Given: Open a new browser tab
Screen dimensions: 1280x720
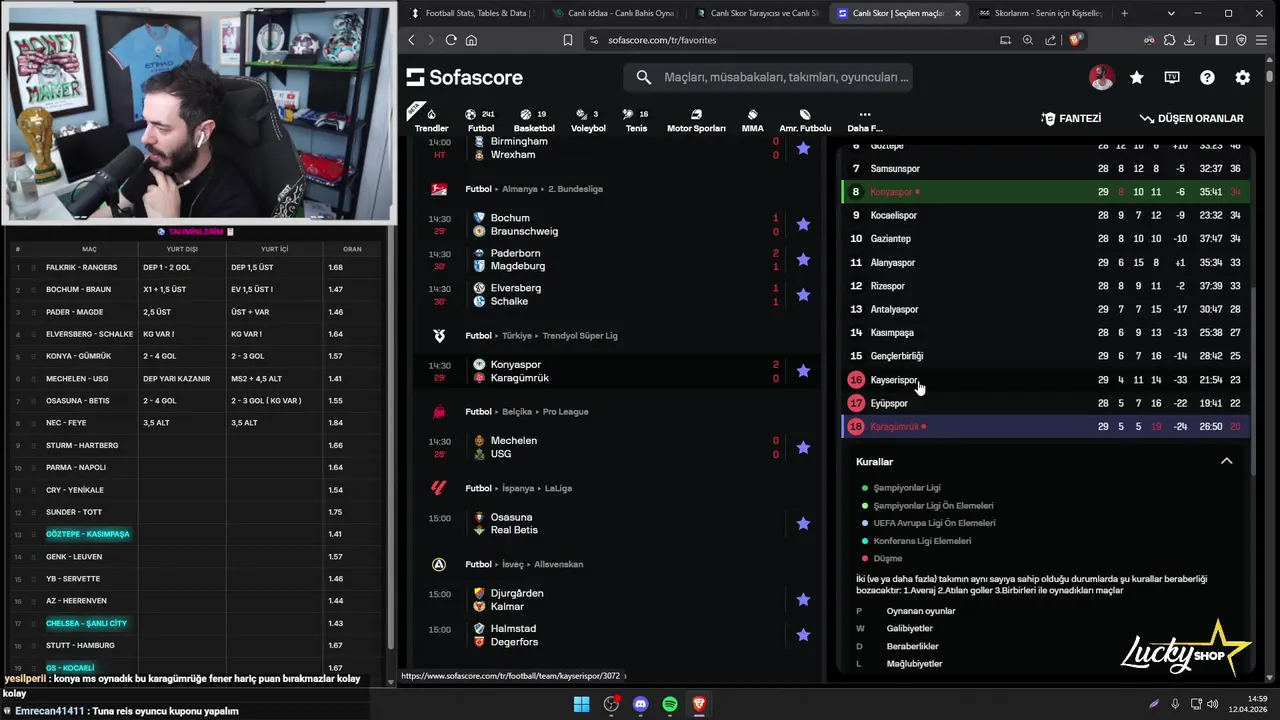Looking at the screenshot, I should point(1124,13).
